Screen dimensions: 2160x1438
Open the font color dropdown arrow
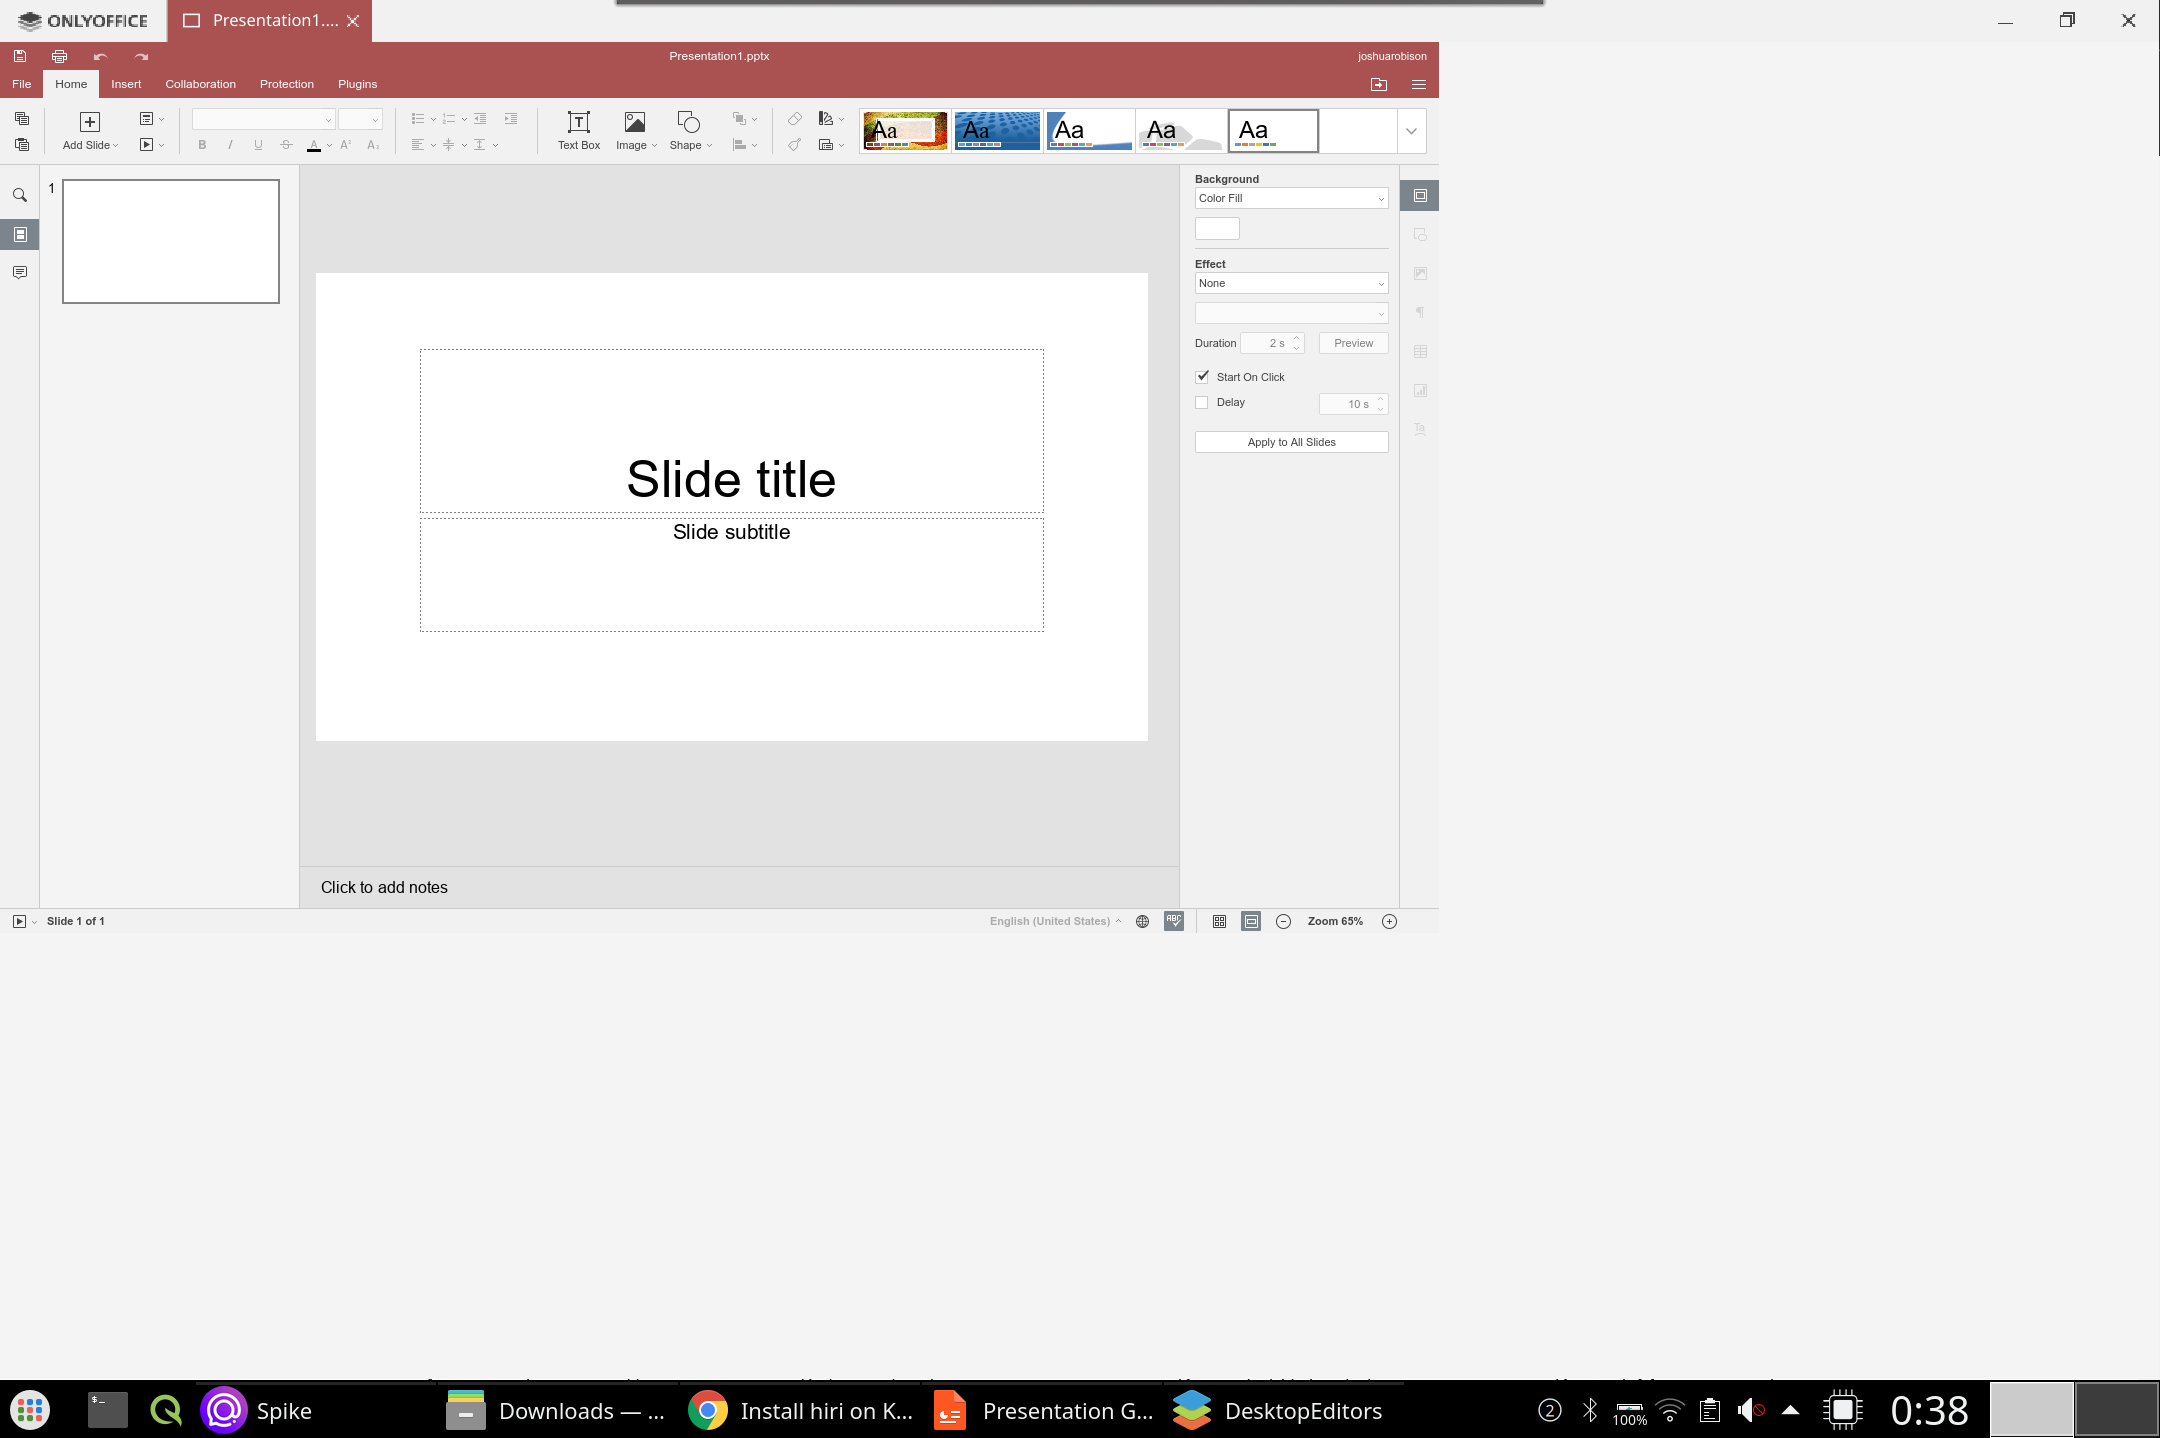[329, 145]
